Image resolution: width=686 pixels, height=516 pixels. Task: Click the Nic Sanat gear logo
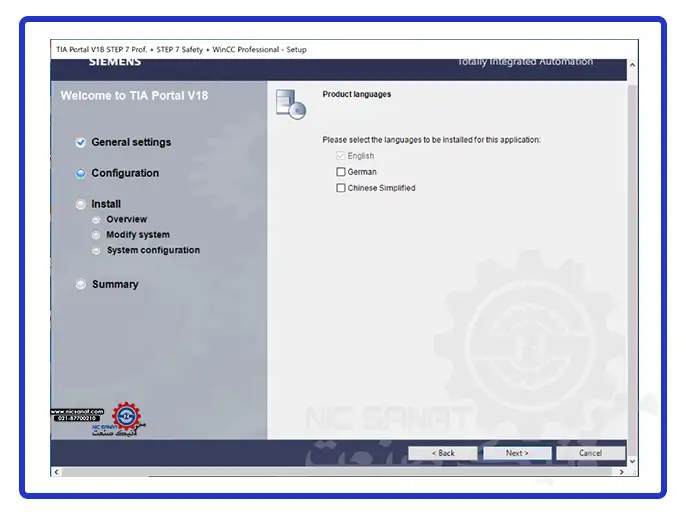126,416
